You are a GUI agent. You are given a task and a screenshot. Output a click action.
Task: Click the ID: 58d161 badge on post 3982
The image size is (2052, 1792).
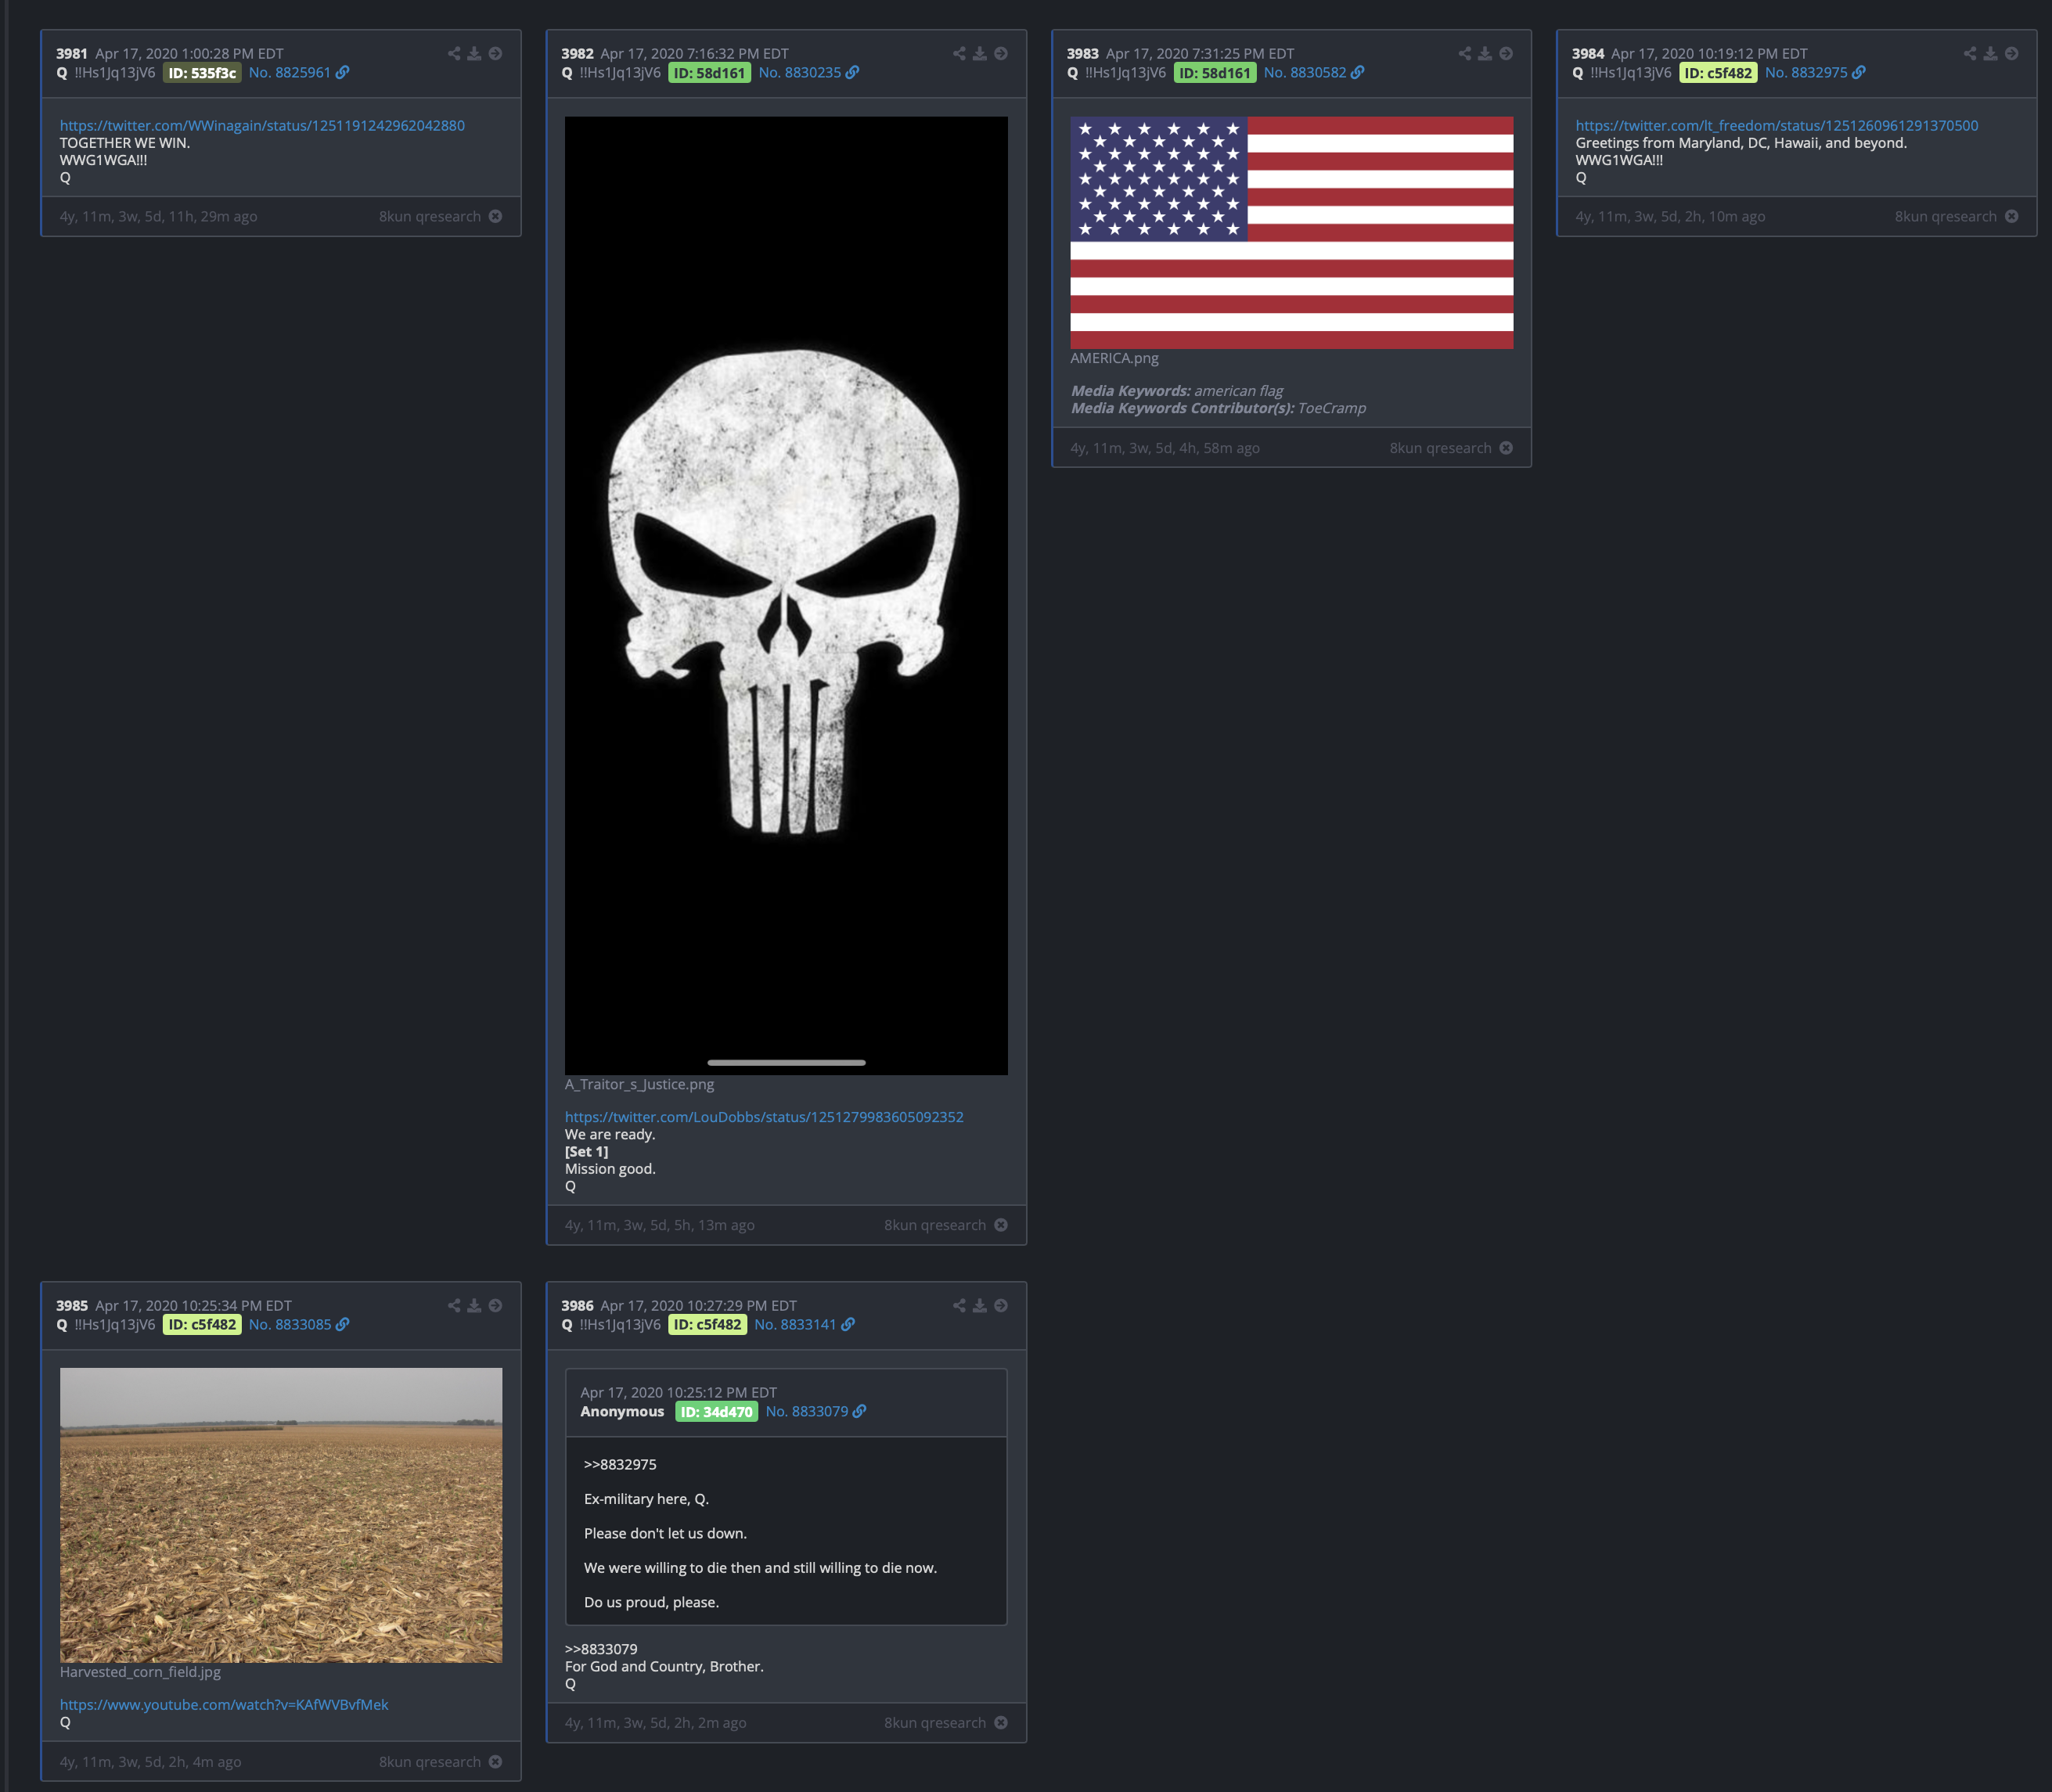pos(709,73)
